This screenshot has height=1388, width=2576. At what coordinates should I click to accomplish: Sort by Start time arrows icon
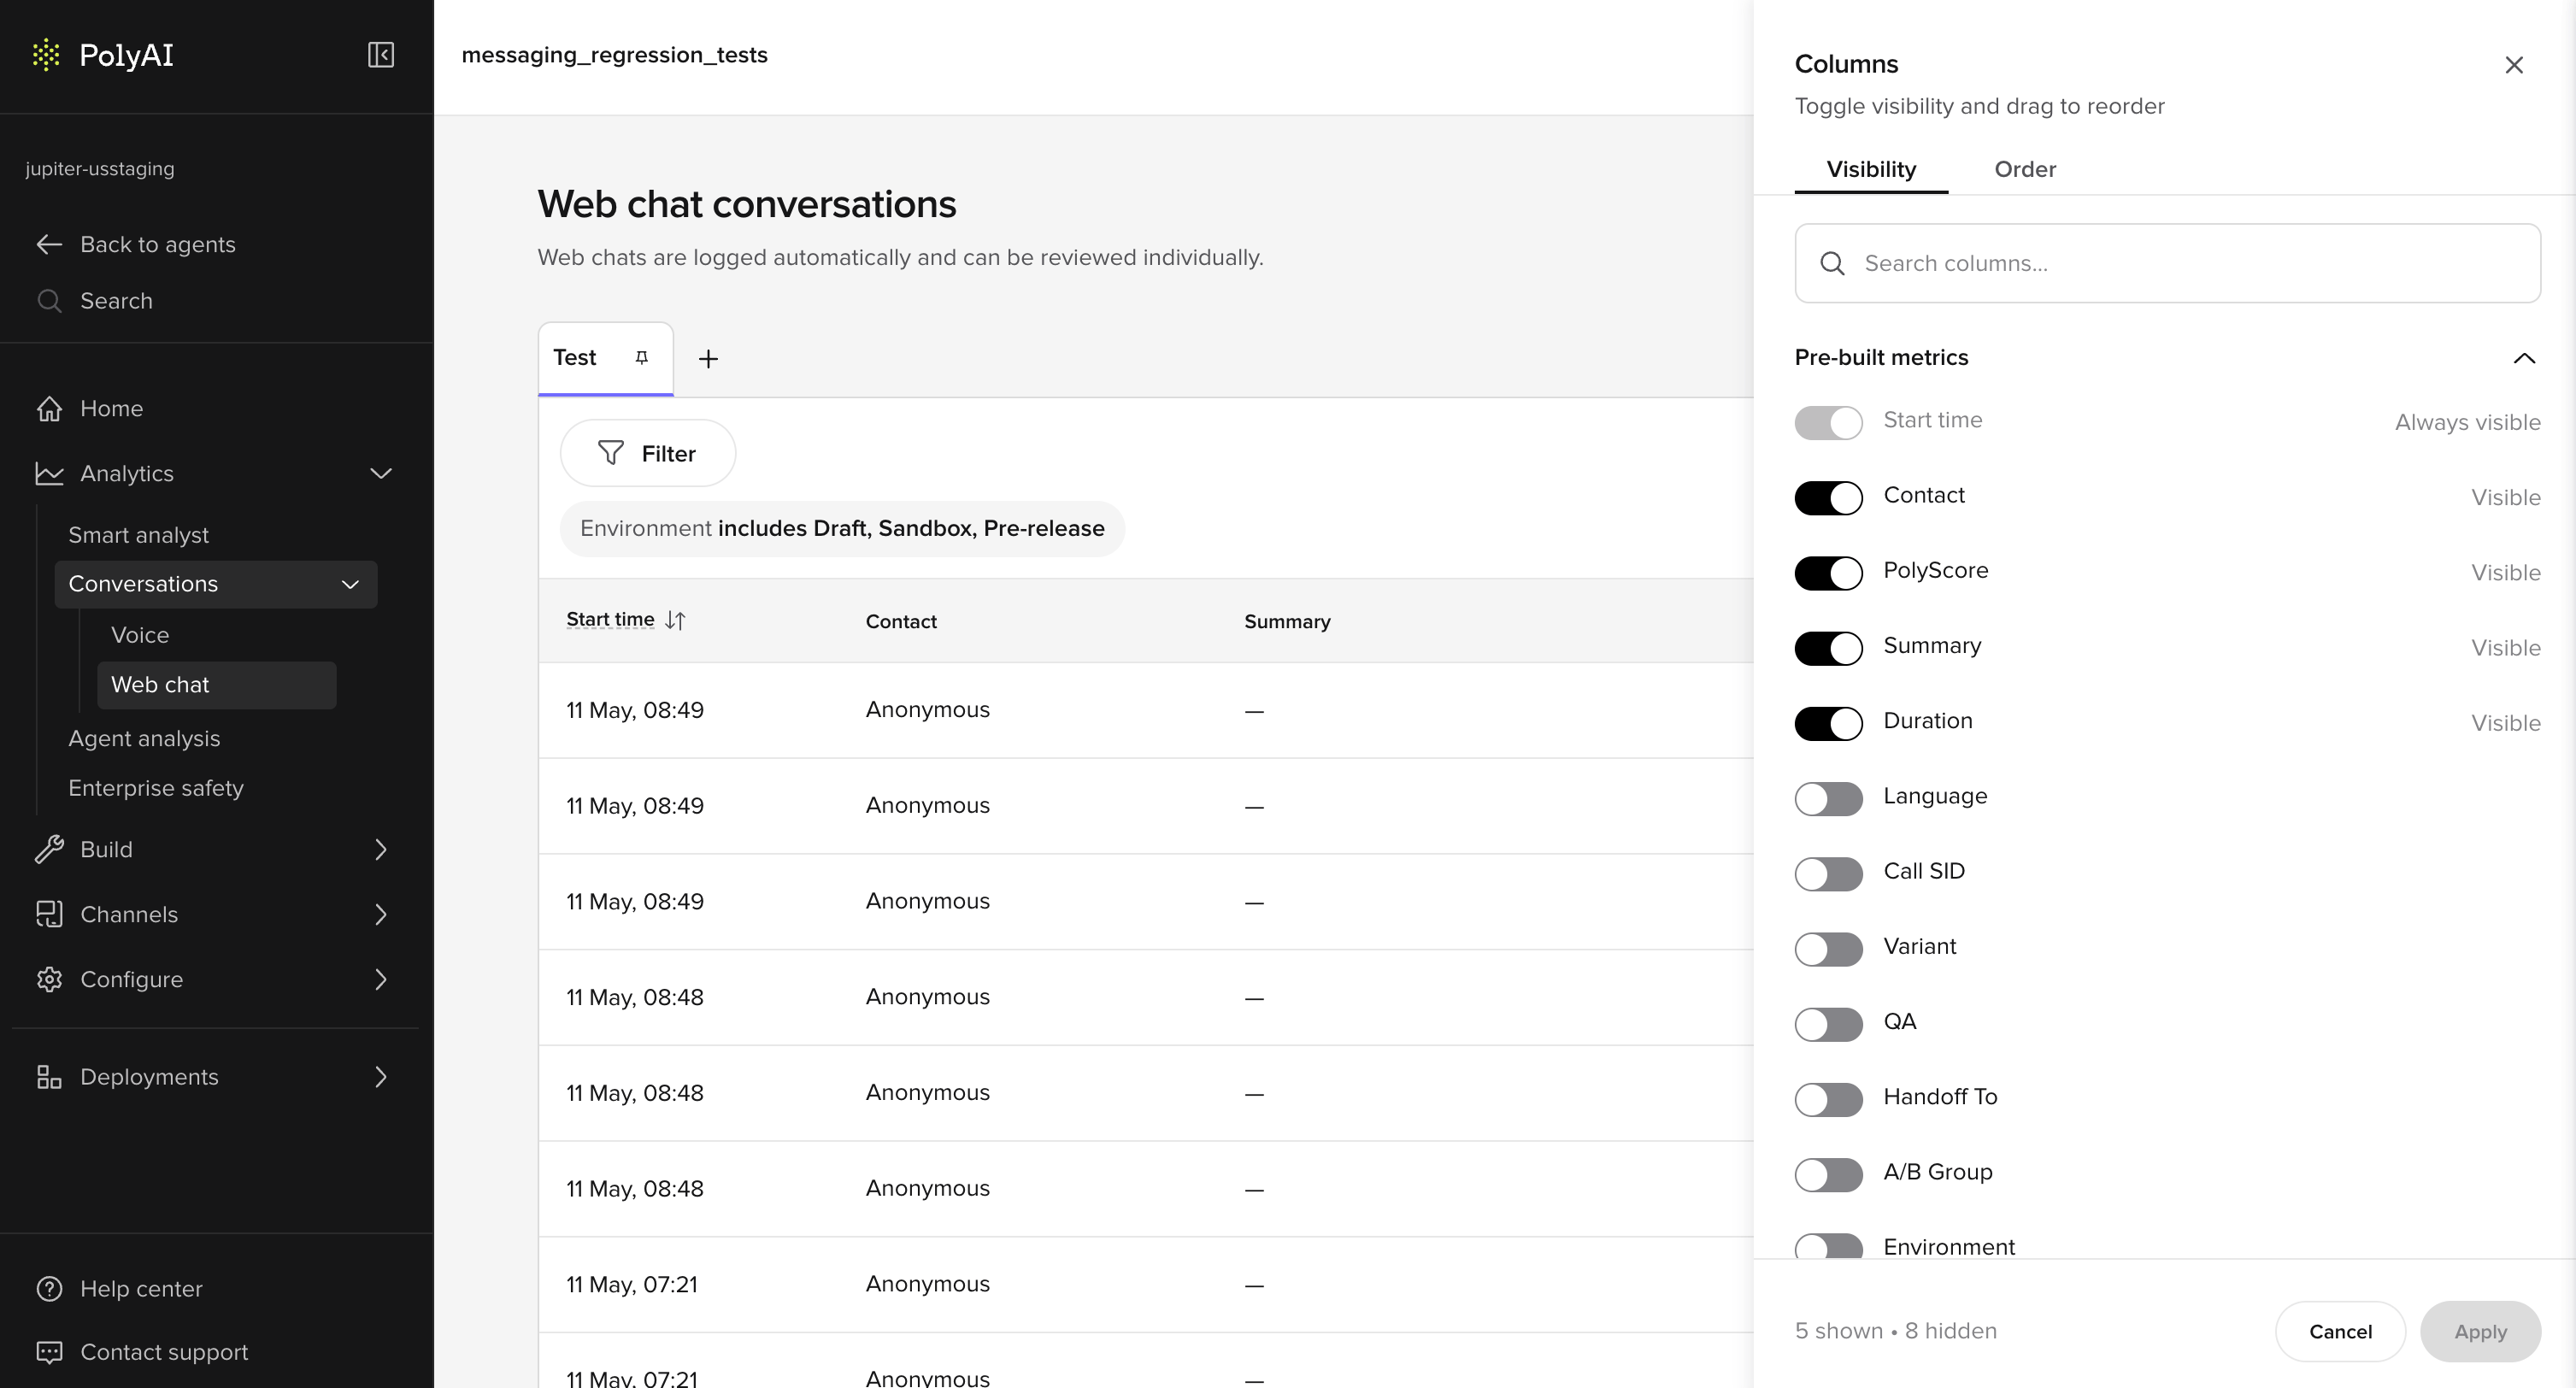pos(675,621)
